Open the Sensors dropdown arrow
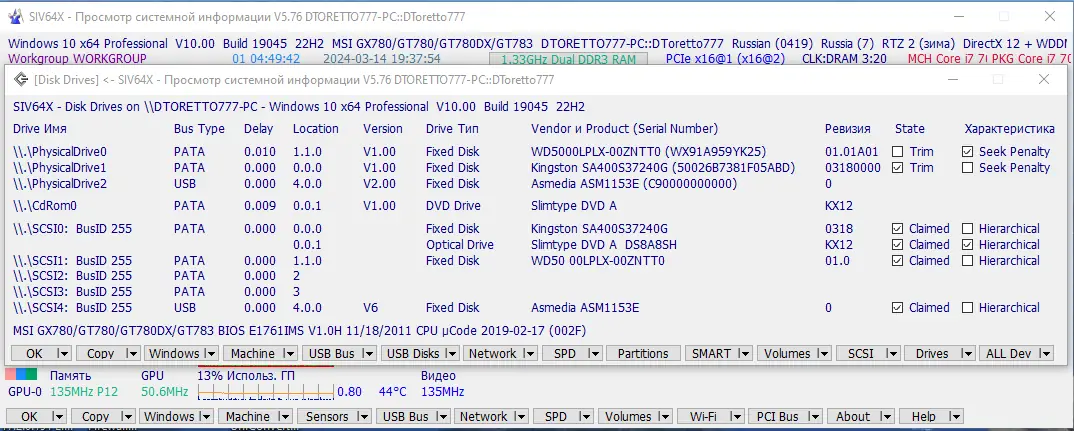The height and width of the screenshot is (431, 1074). click(363, 416)
